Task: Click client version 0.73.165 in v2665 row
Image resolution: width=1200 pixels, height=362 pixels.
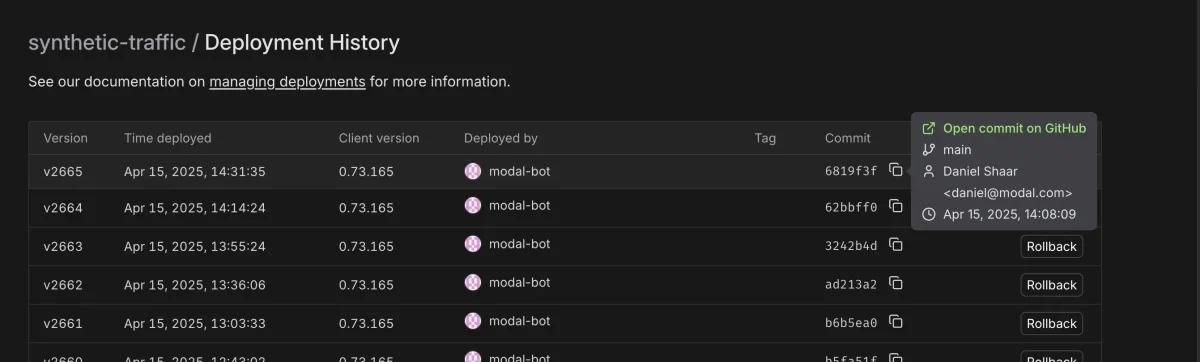Action: pos(366,171)
